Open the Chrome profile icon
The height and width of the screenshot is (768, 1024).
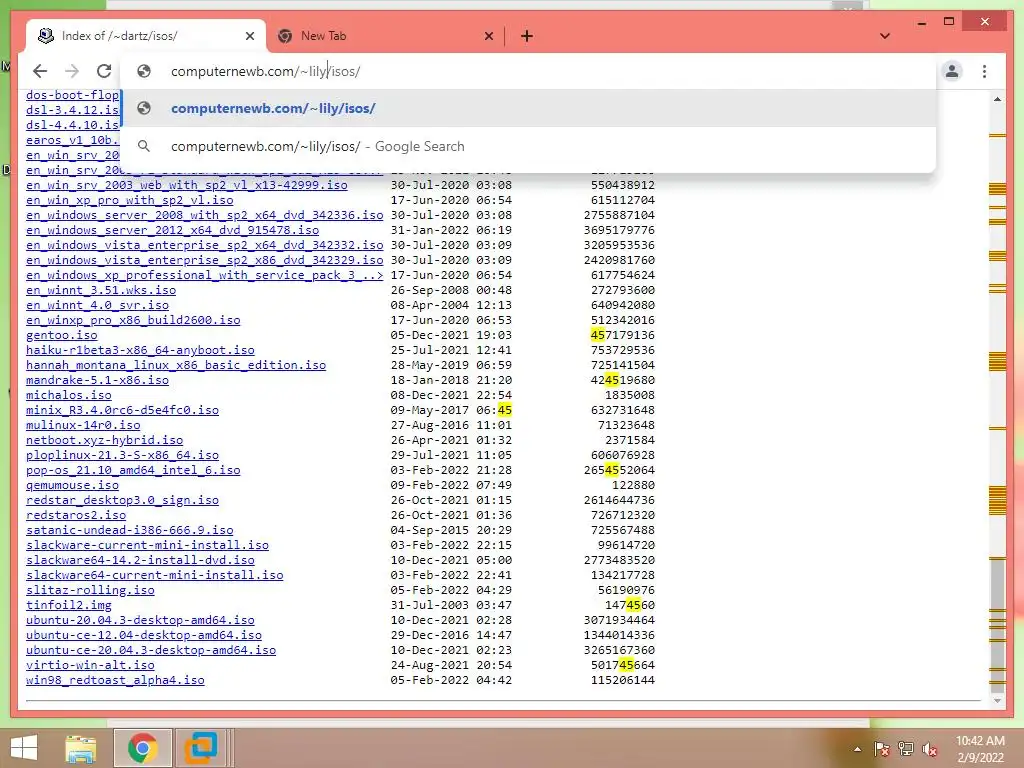pyautogui.click(x=952, y=71)
